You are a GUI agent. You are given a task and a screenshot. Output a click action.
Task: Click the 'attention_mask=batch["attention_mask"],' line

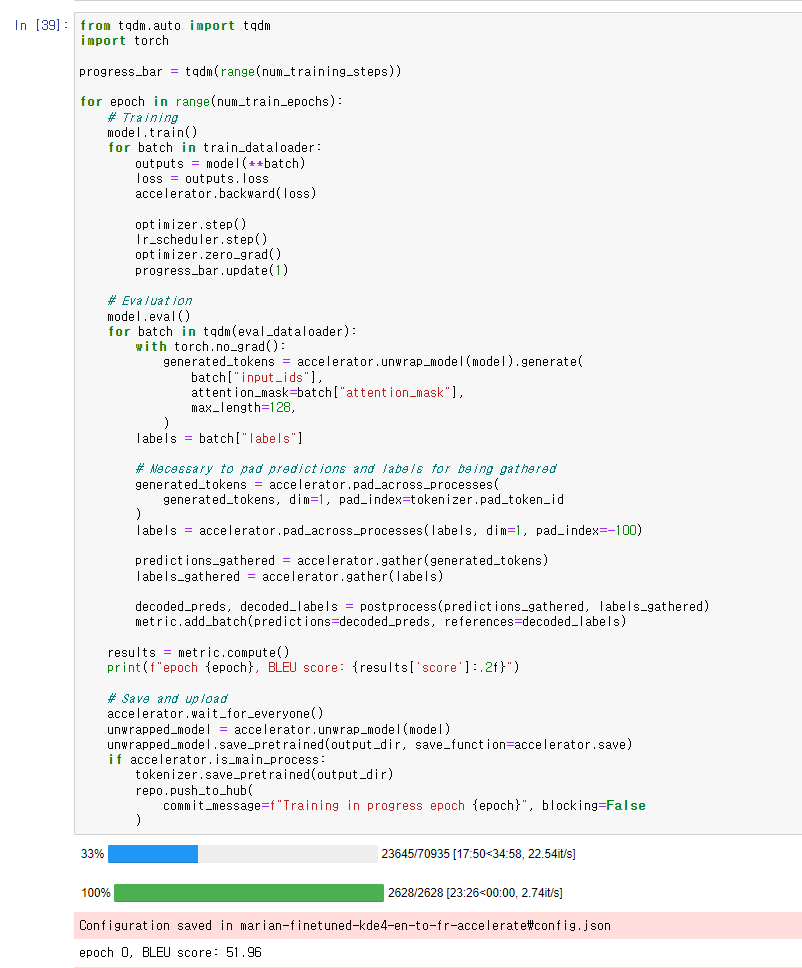pos(327,393)
